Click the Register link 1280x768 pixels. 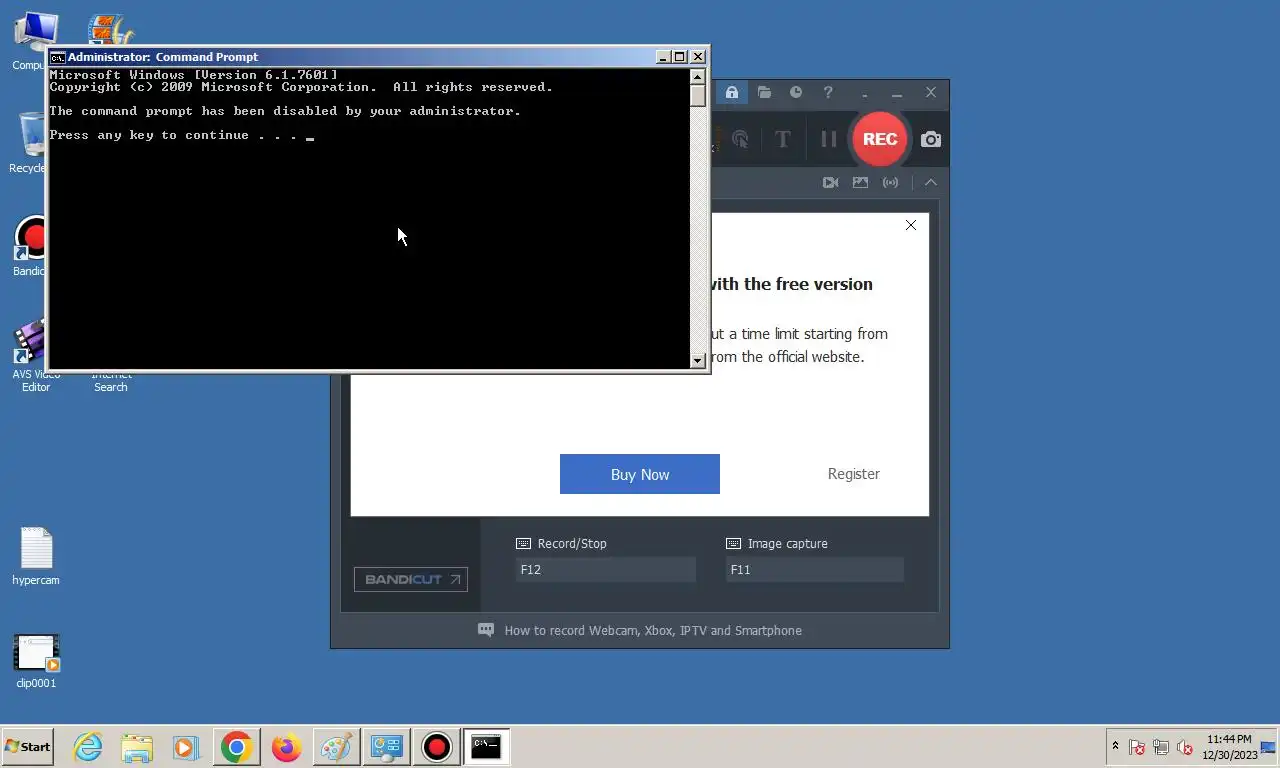click(x=853, y=474)
